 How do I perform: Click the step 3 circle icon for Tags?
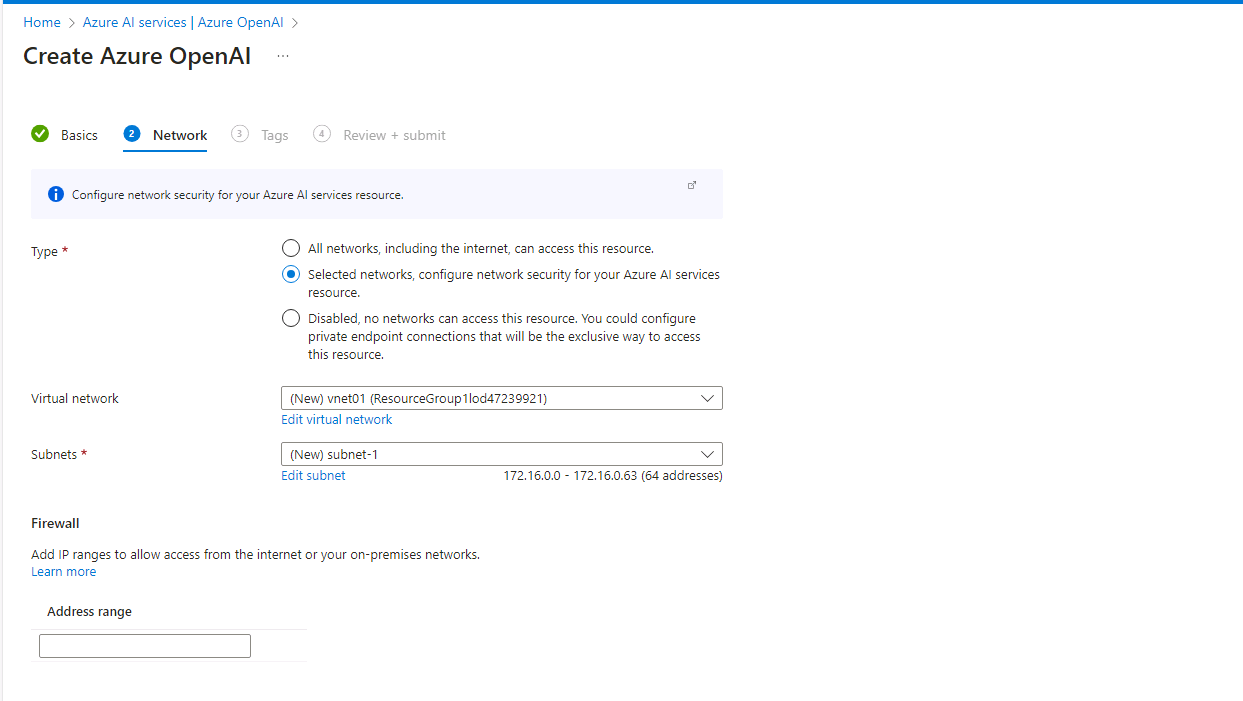click(240, 134)
